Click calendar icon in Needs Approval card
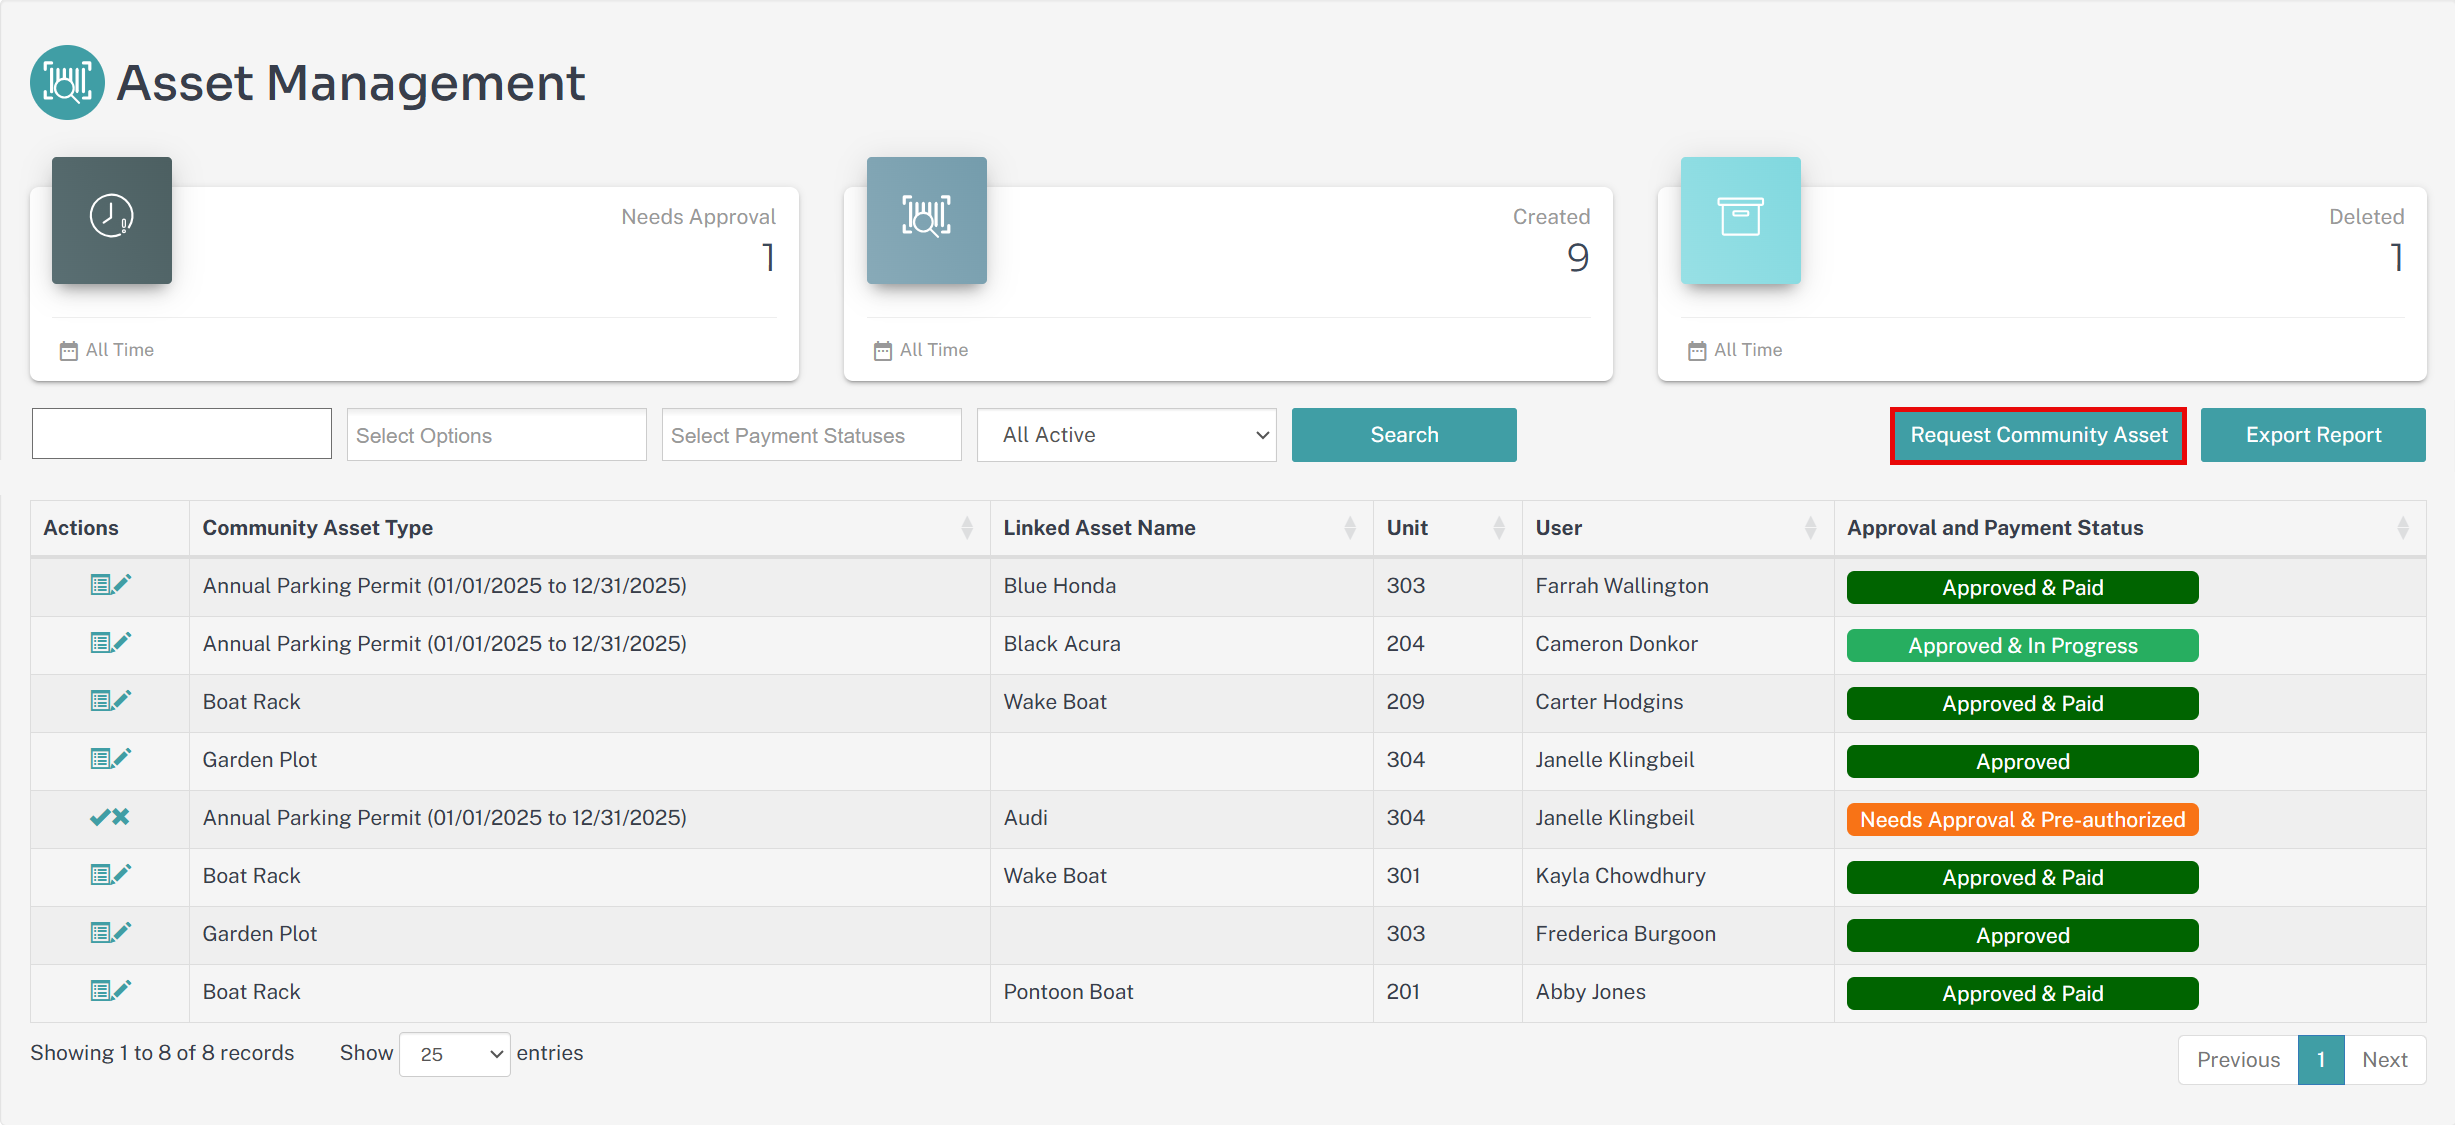Viewport: 2455px width, 1125px height. tap(69, 351)
